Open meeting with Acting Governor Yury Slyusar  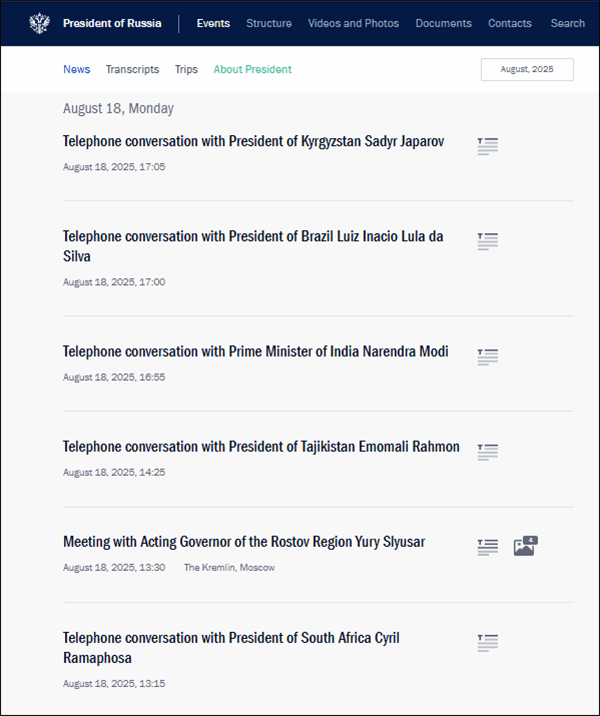point(244,542)
